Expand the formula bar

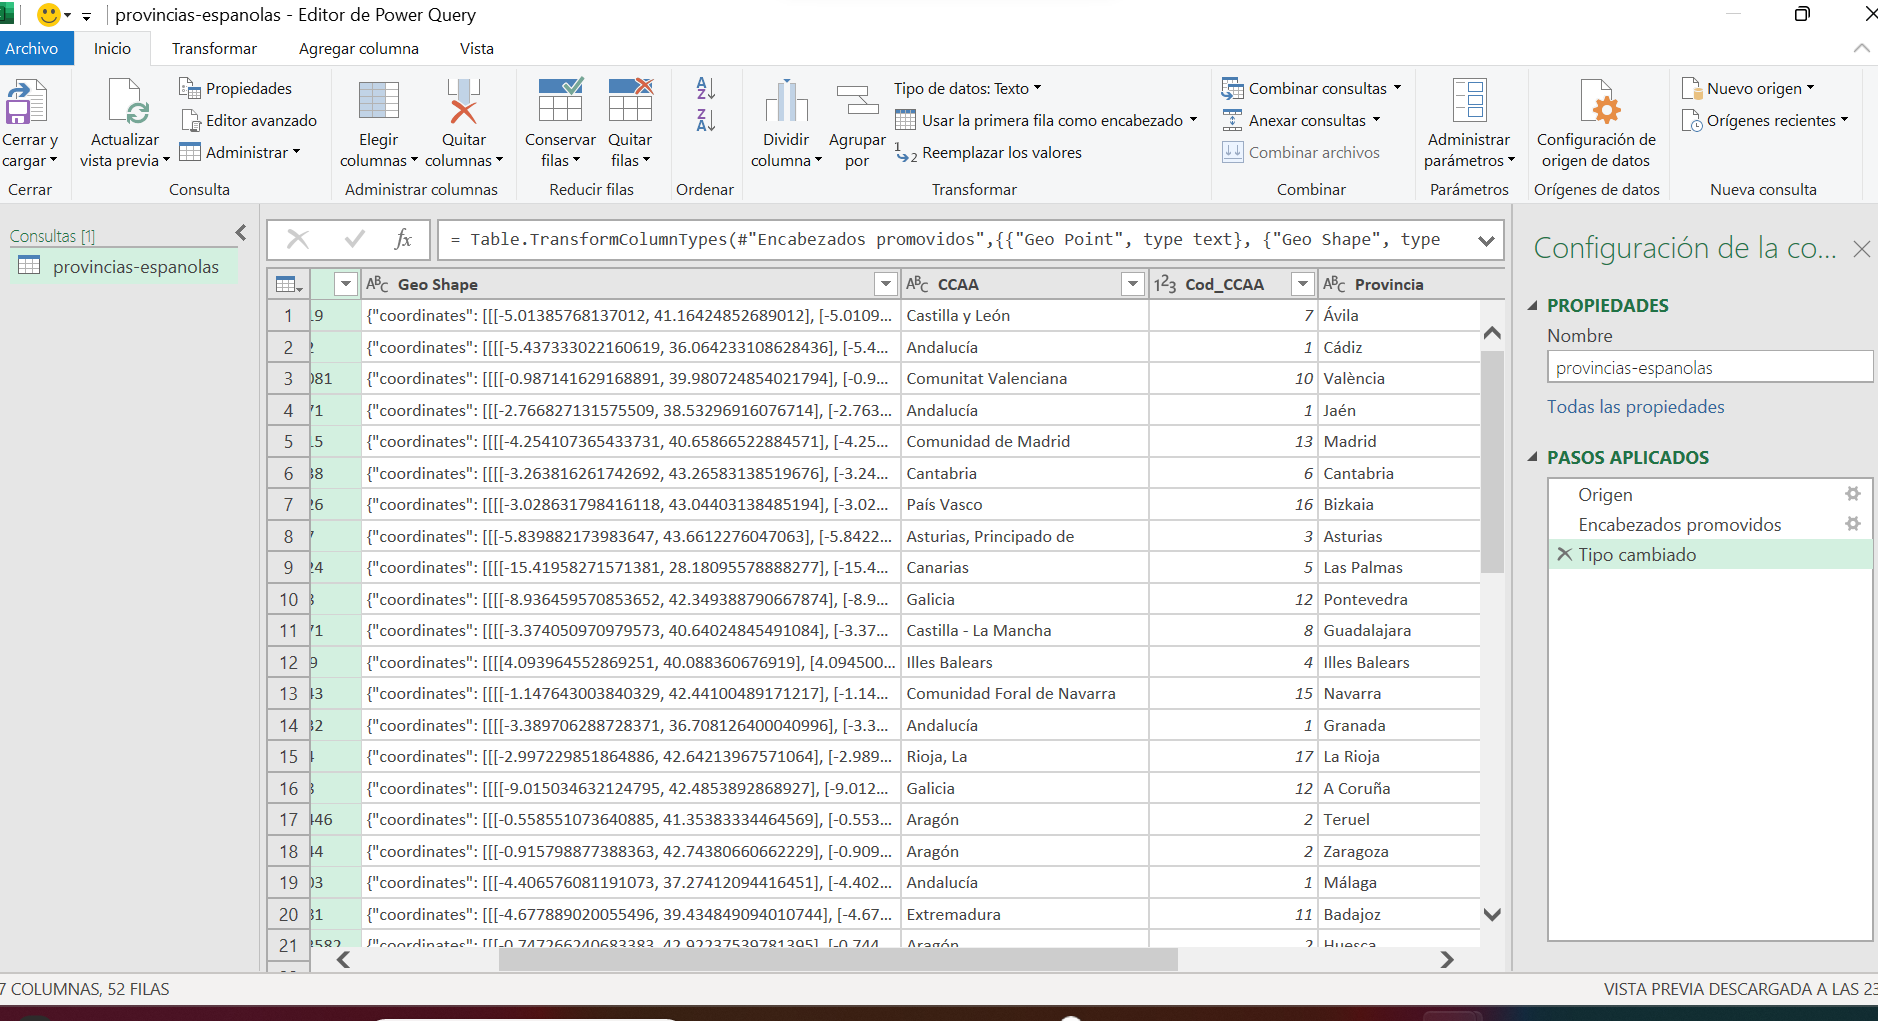[1486, 240]
